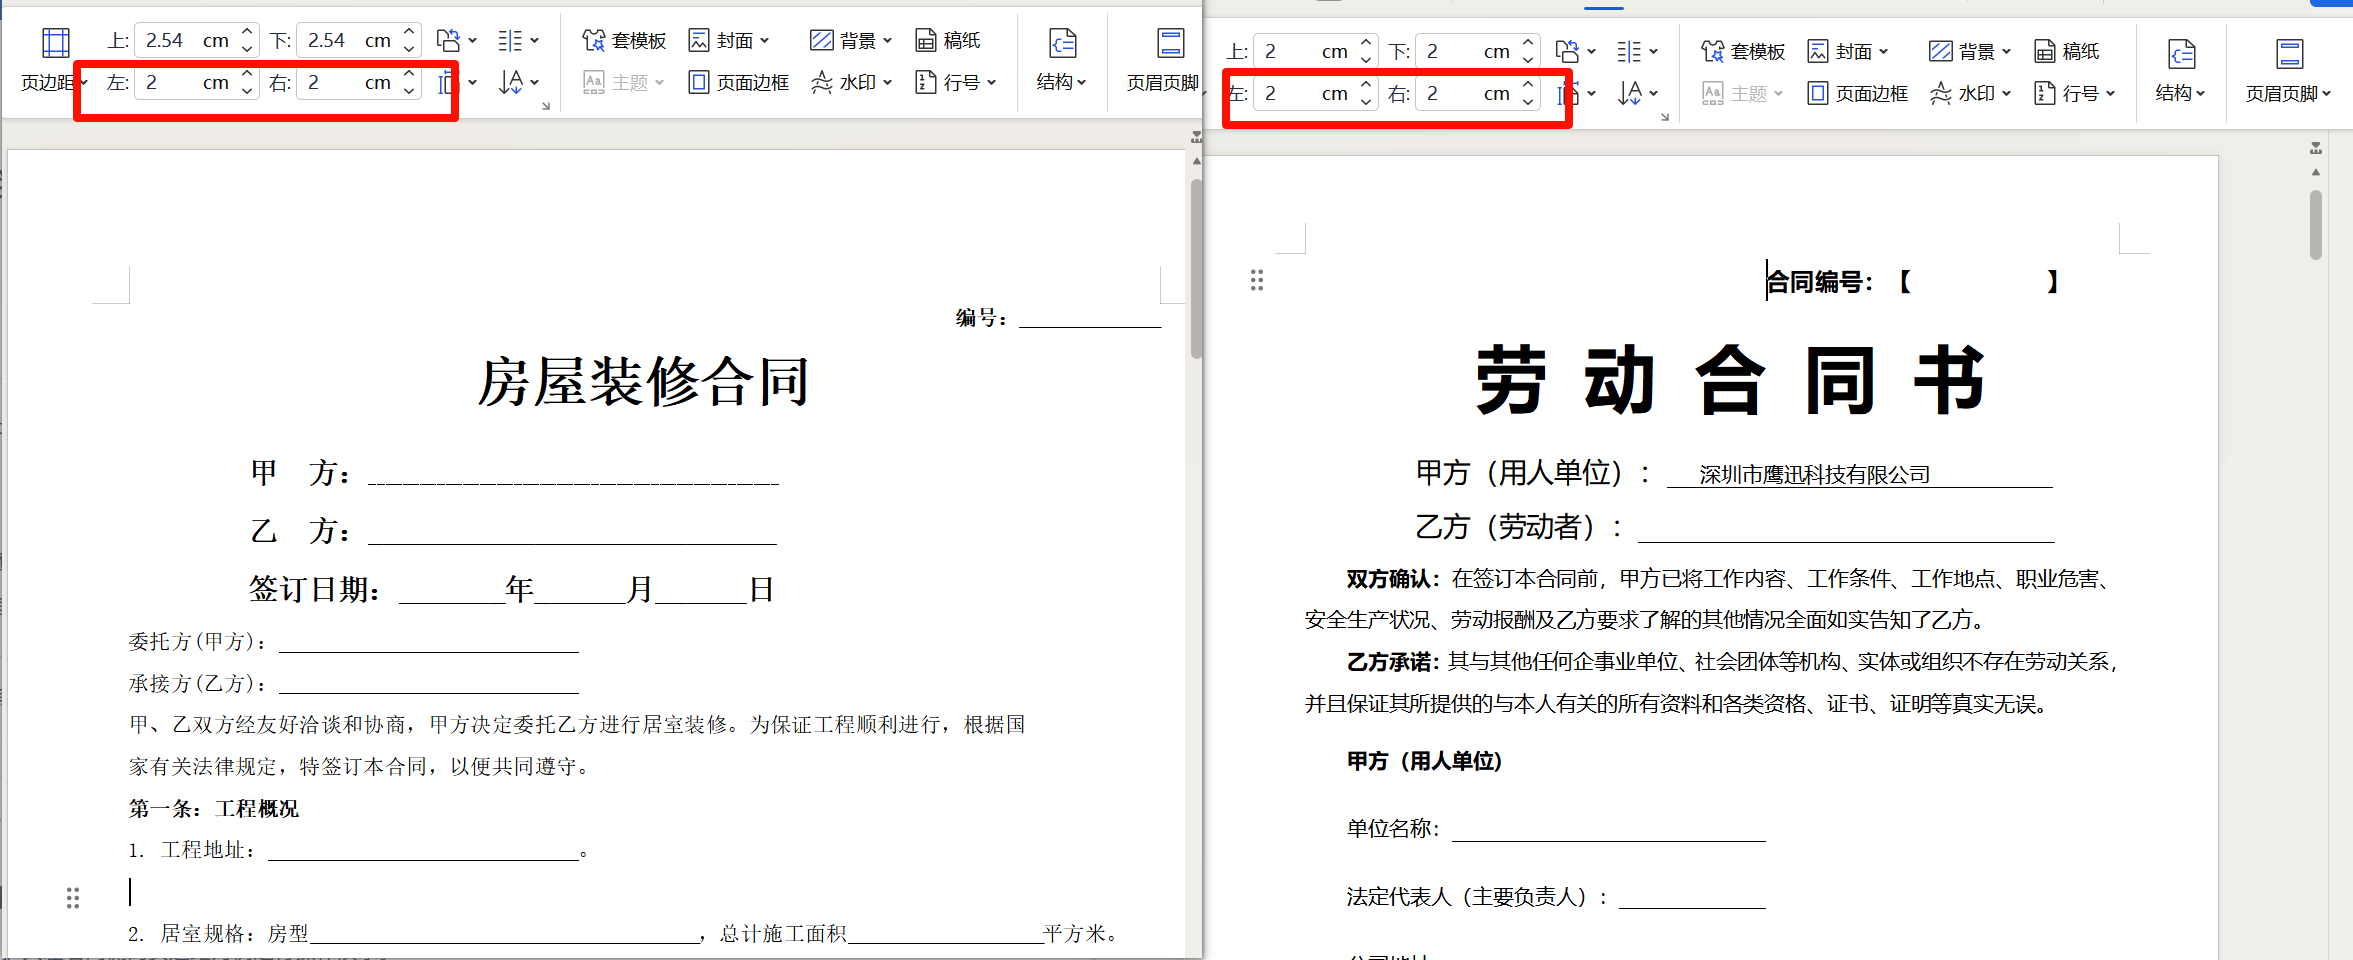Decrease bottom margin 下 in left window

(x=409, y=48)
